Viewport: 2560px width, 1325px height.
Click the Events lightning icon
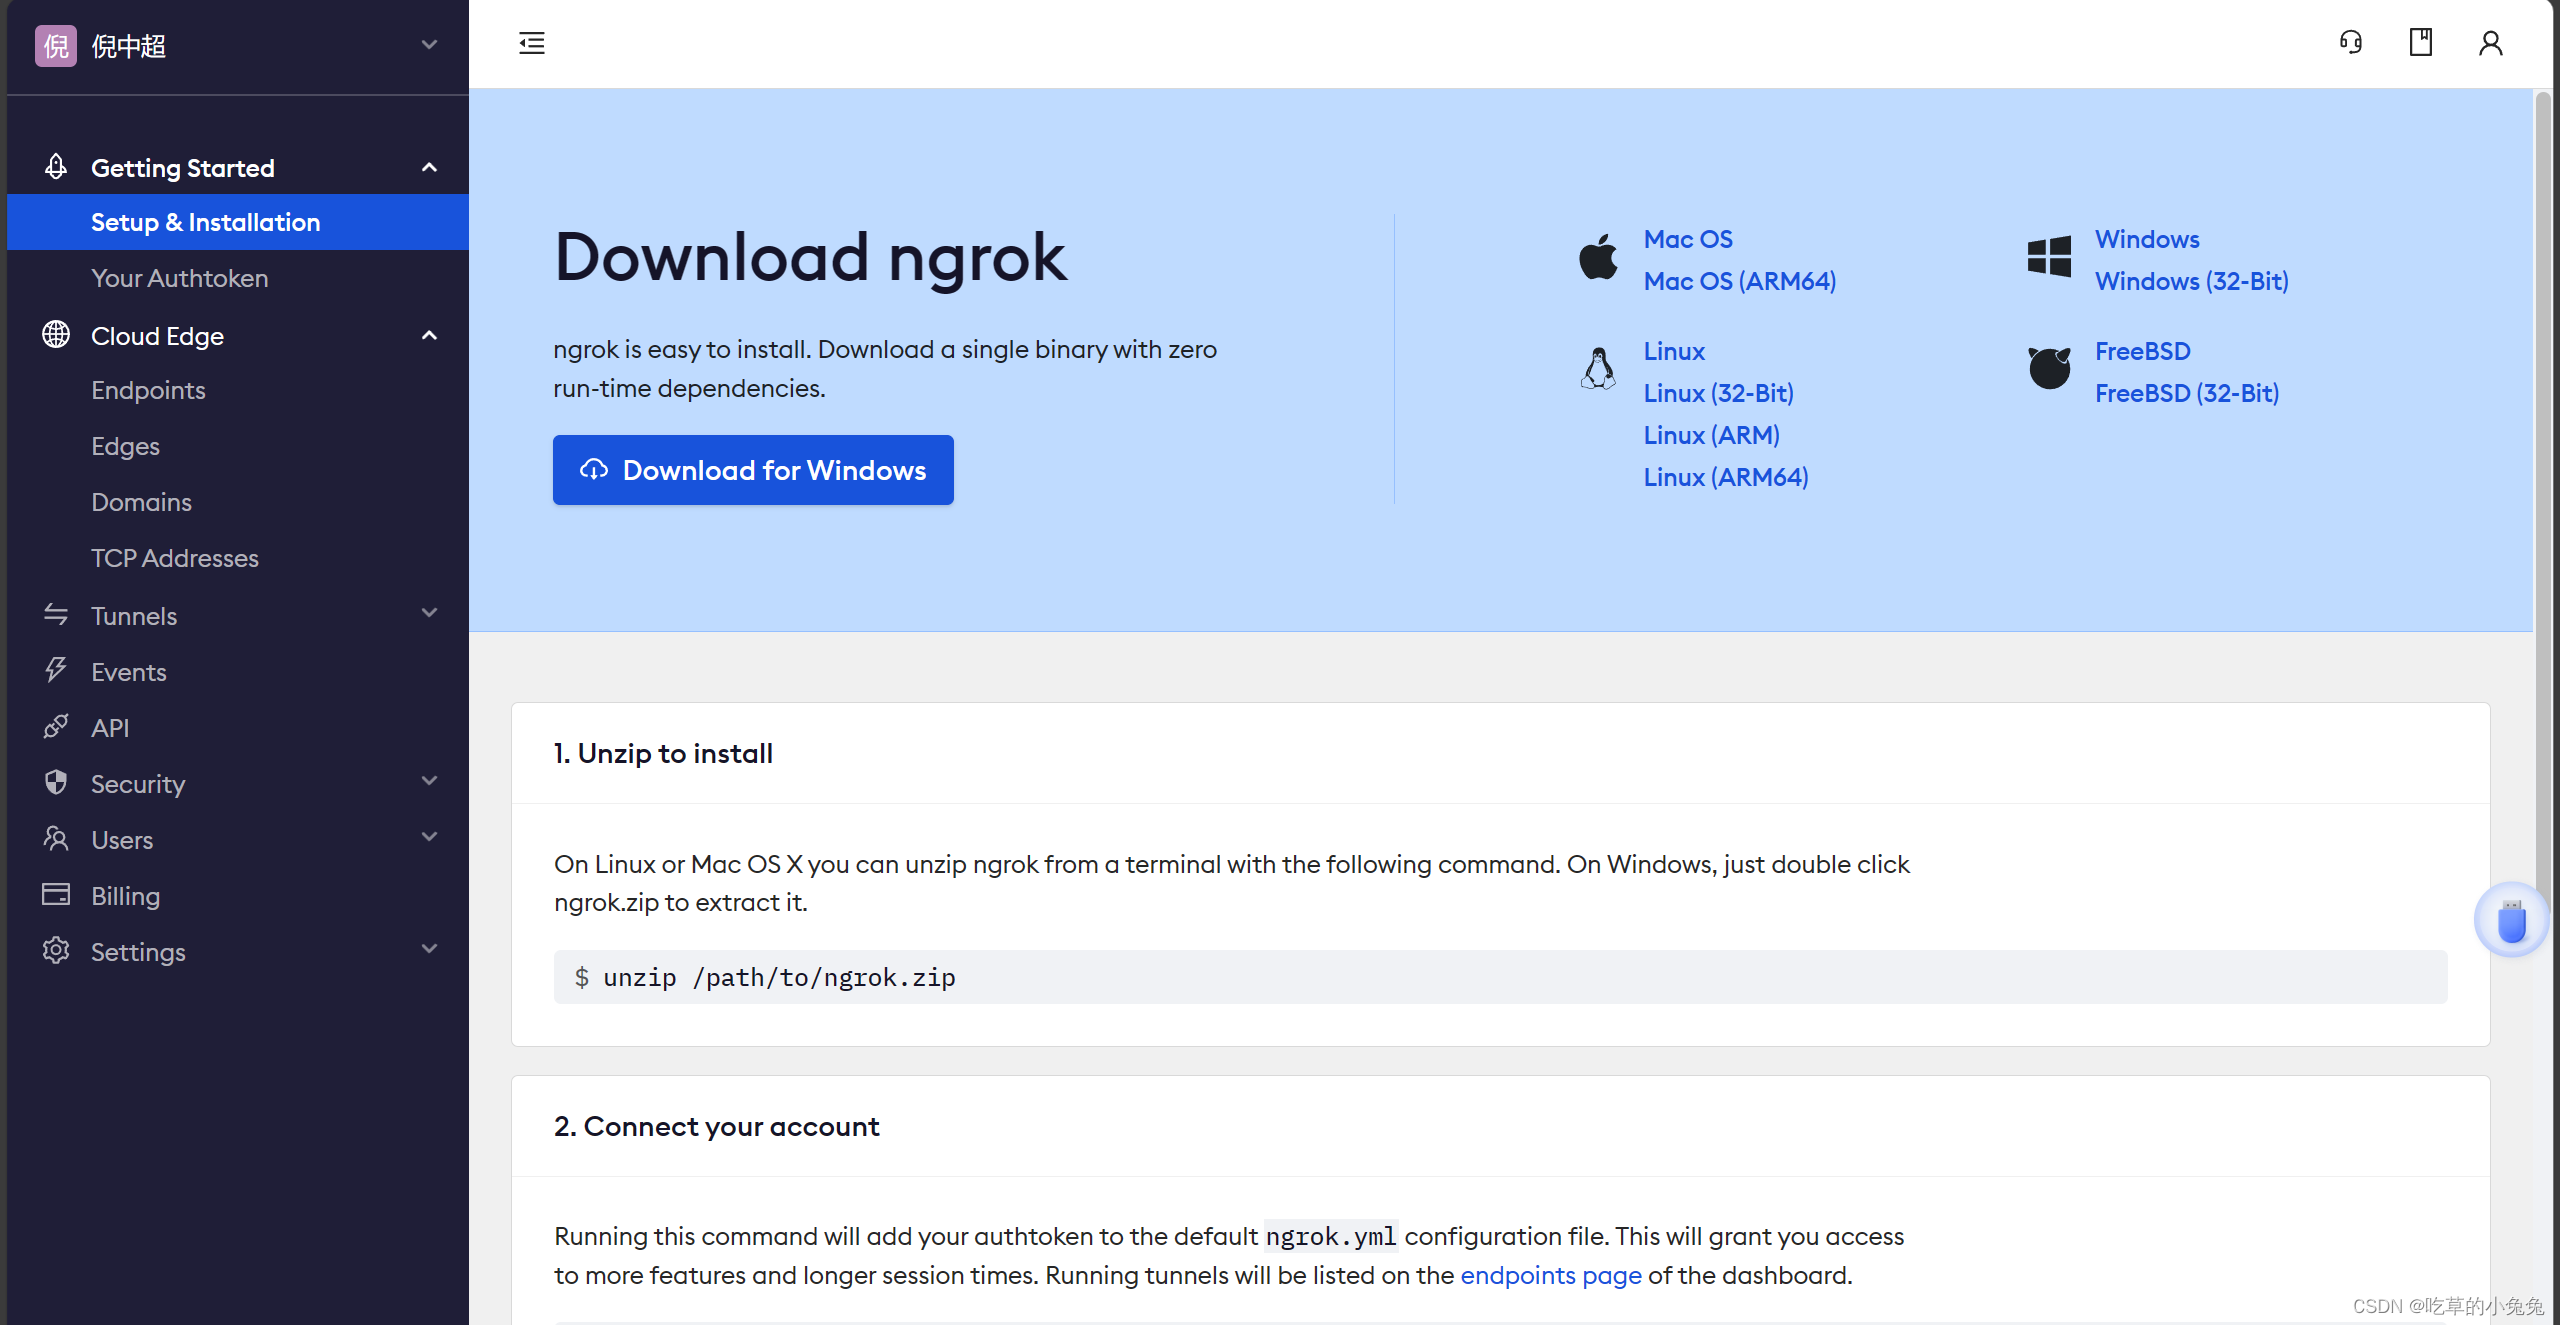click(x=56, y=670)
